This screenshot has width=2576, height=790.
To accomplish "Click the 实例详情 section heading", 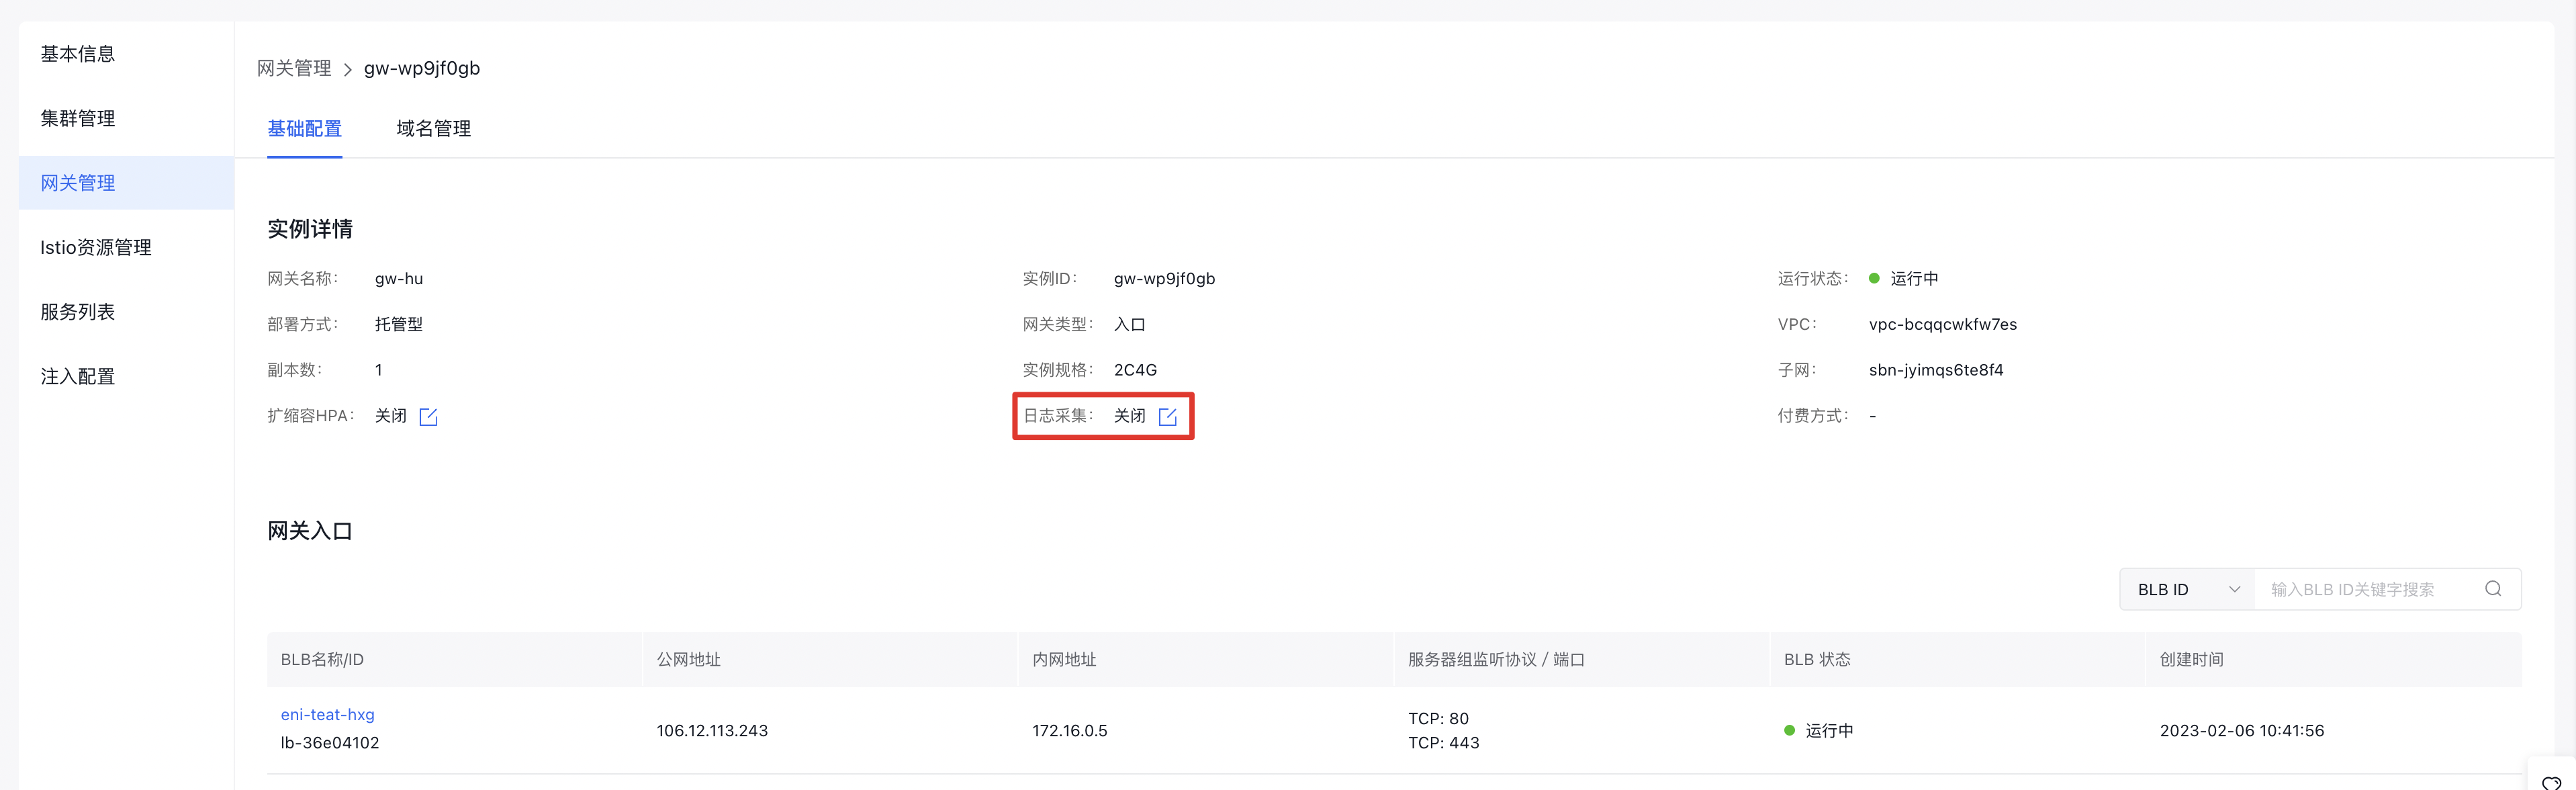I will pos(310,229).
